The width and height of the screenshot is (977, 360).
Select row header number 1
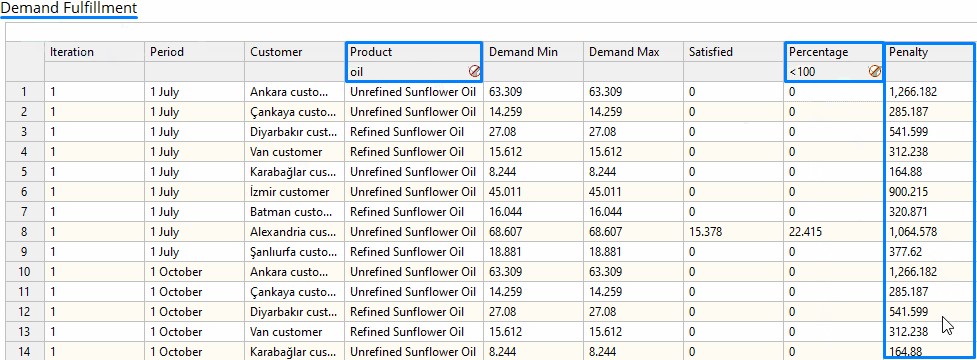(x=25, y=92)
